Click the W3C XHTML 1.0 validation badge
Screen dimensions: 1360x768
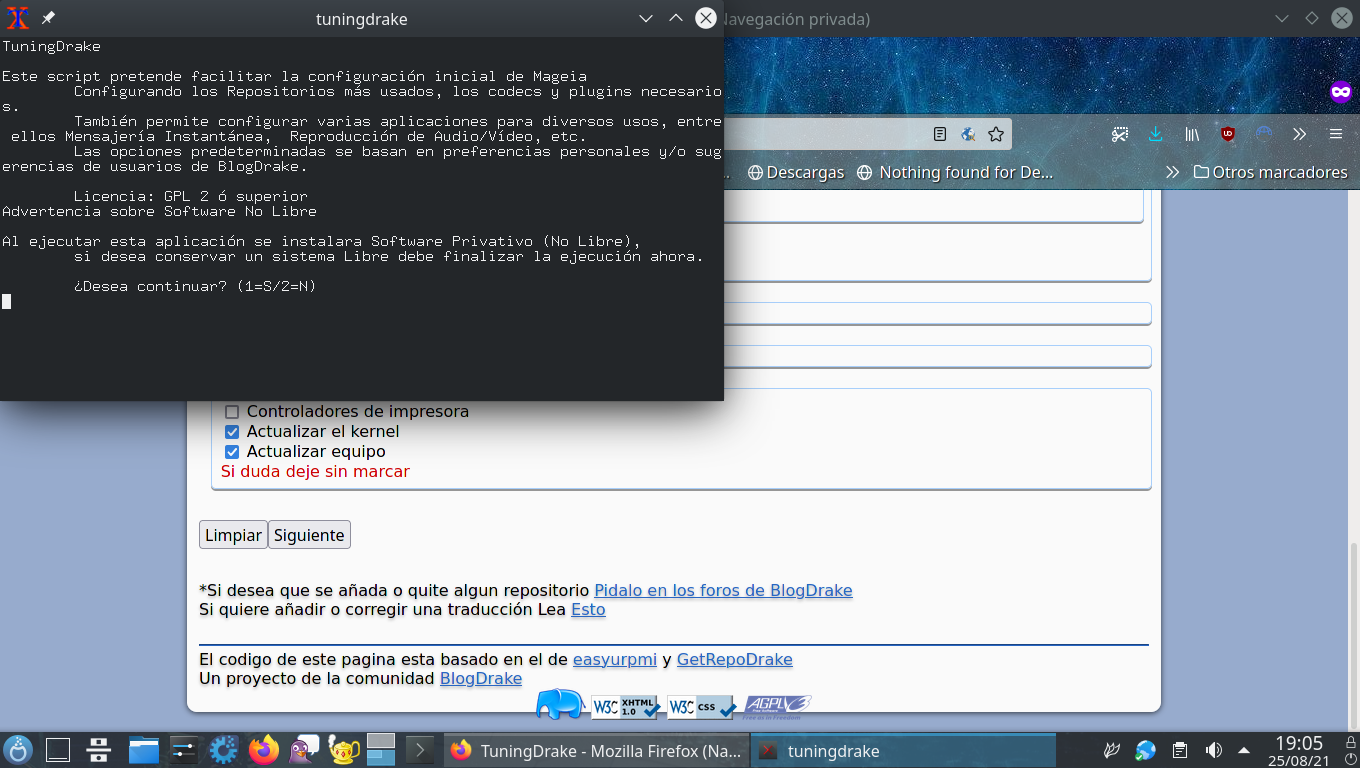point(626,707)
